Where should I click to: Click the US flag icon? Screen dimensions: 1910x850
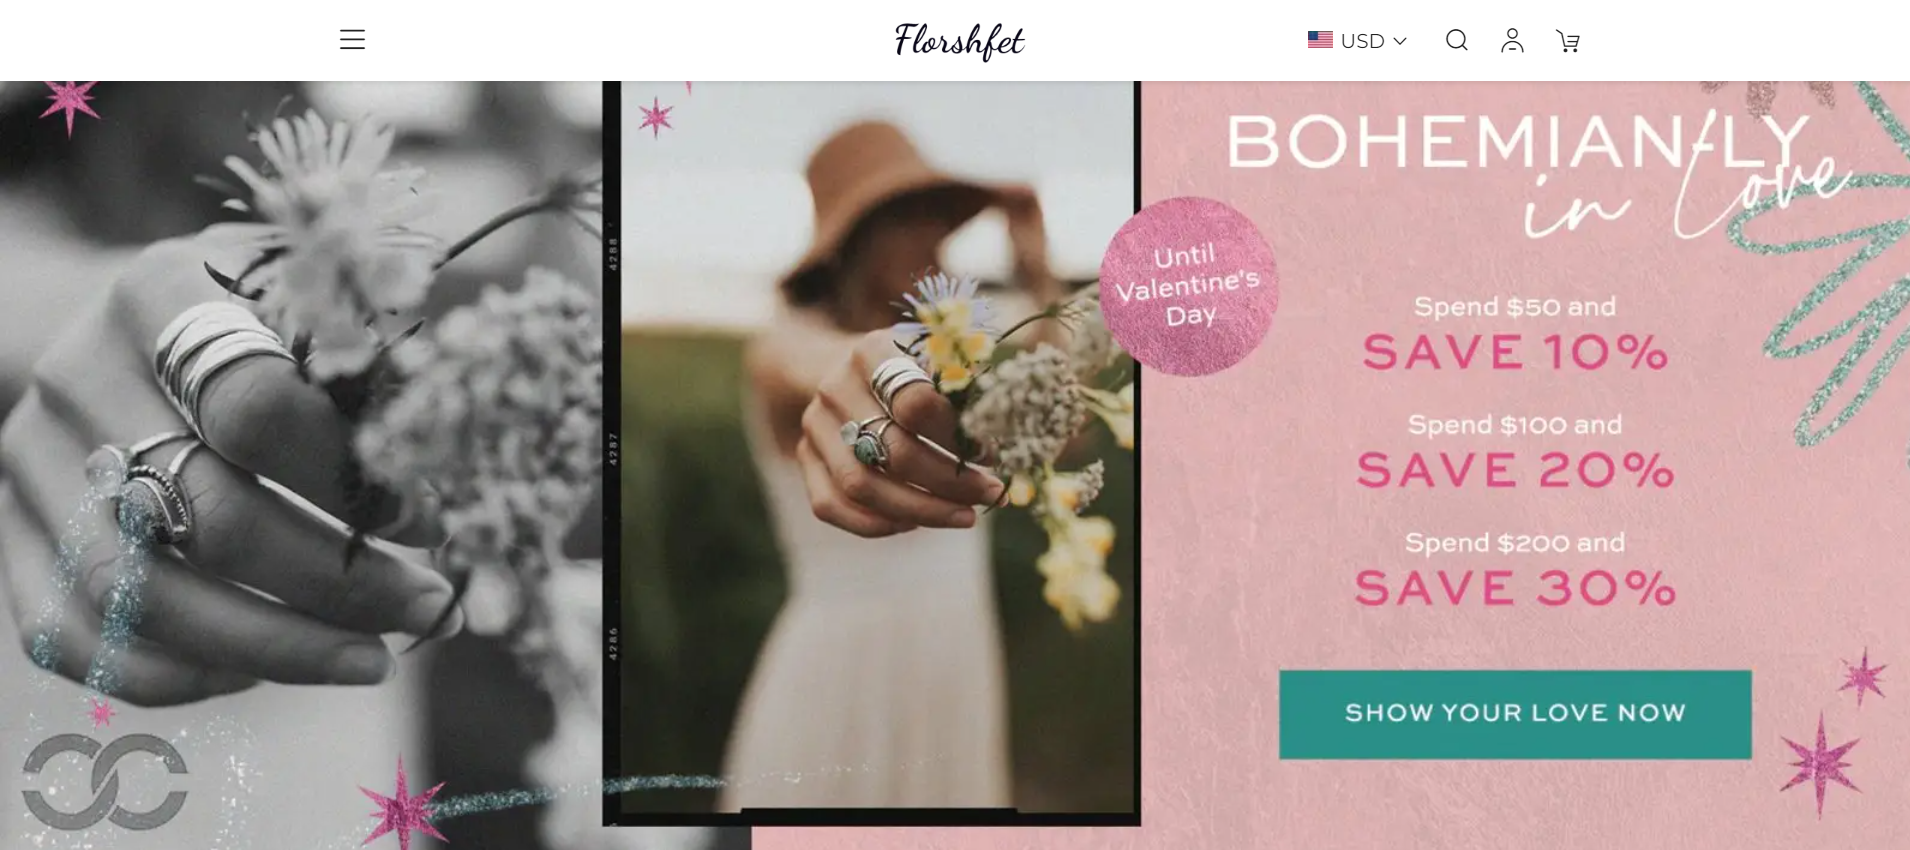[x=1320, y=40]
